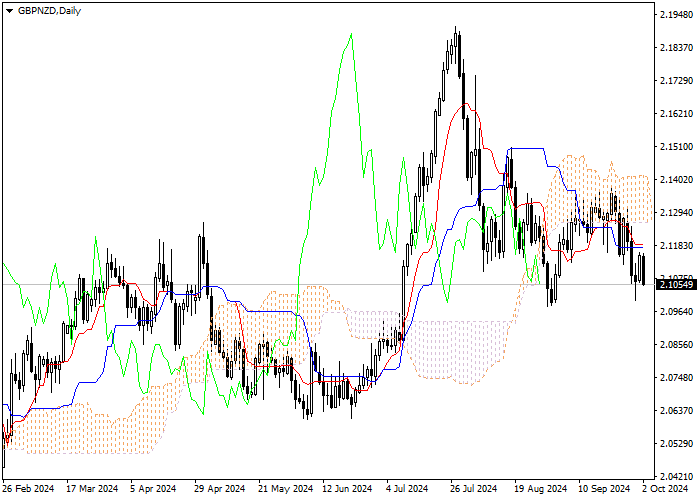Select the 17 Mar 2024 date label

pos(92,489)
